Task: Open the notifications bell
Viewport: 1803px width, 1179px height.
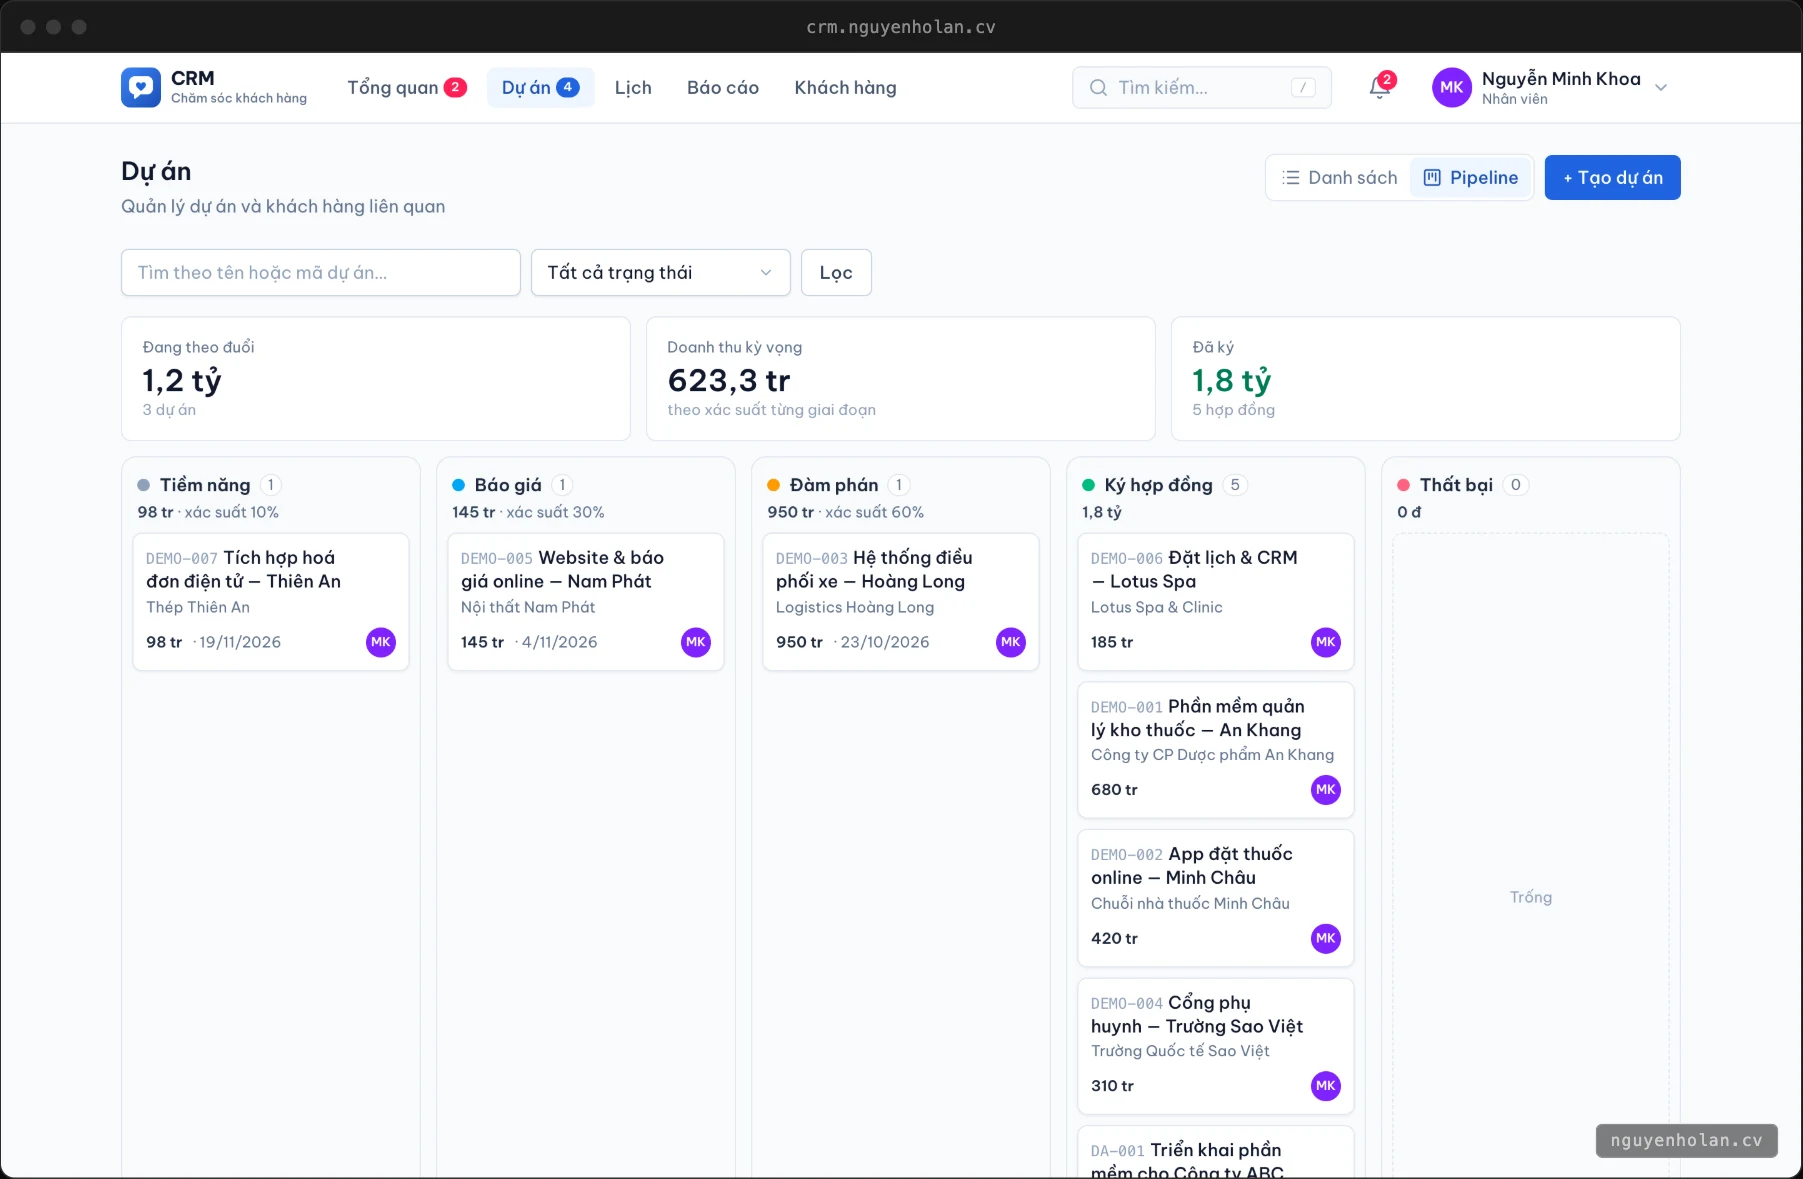Action: [1380, 87]
